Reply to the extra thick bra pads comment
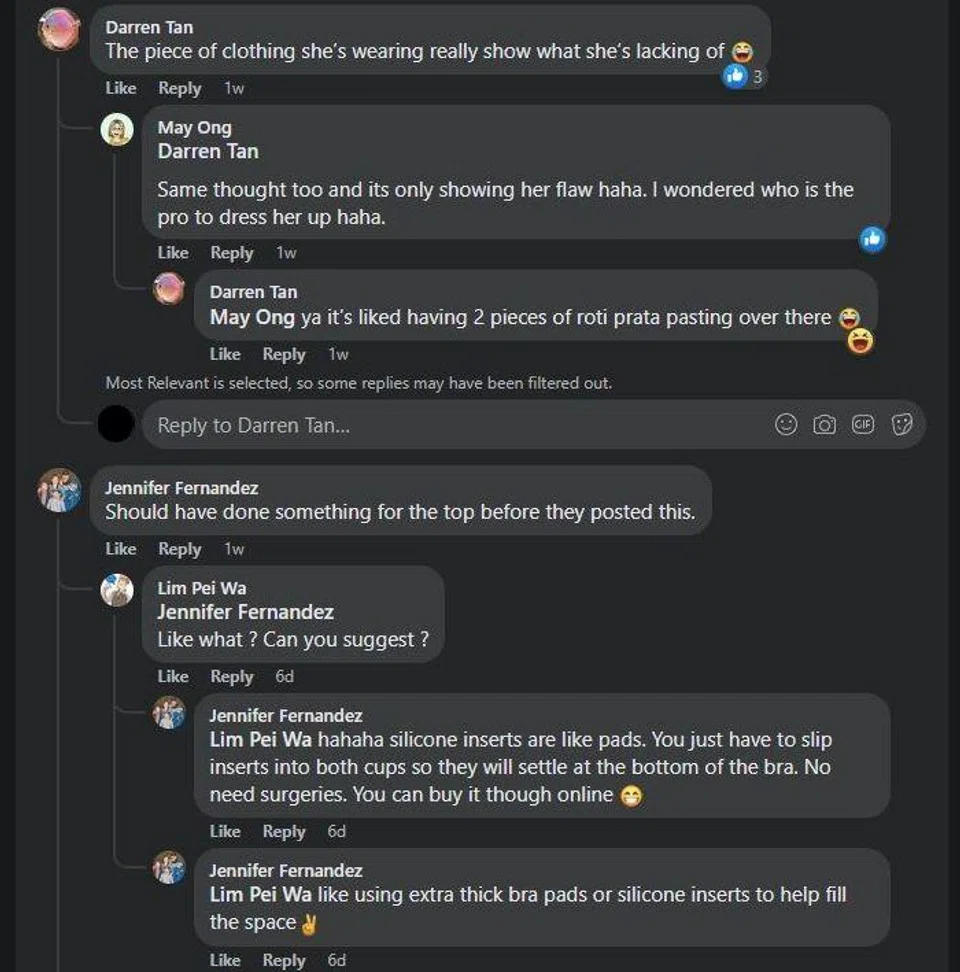This screenshot has width=960, height=972. 284,960
